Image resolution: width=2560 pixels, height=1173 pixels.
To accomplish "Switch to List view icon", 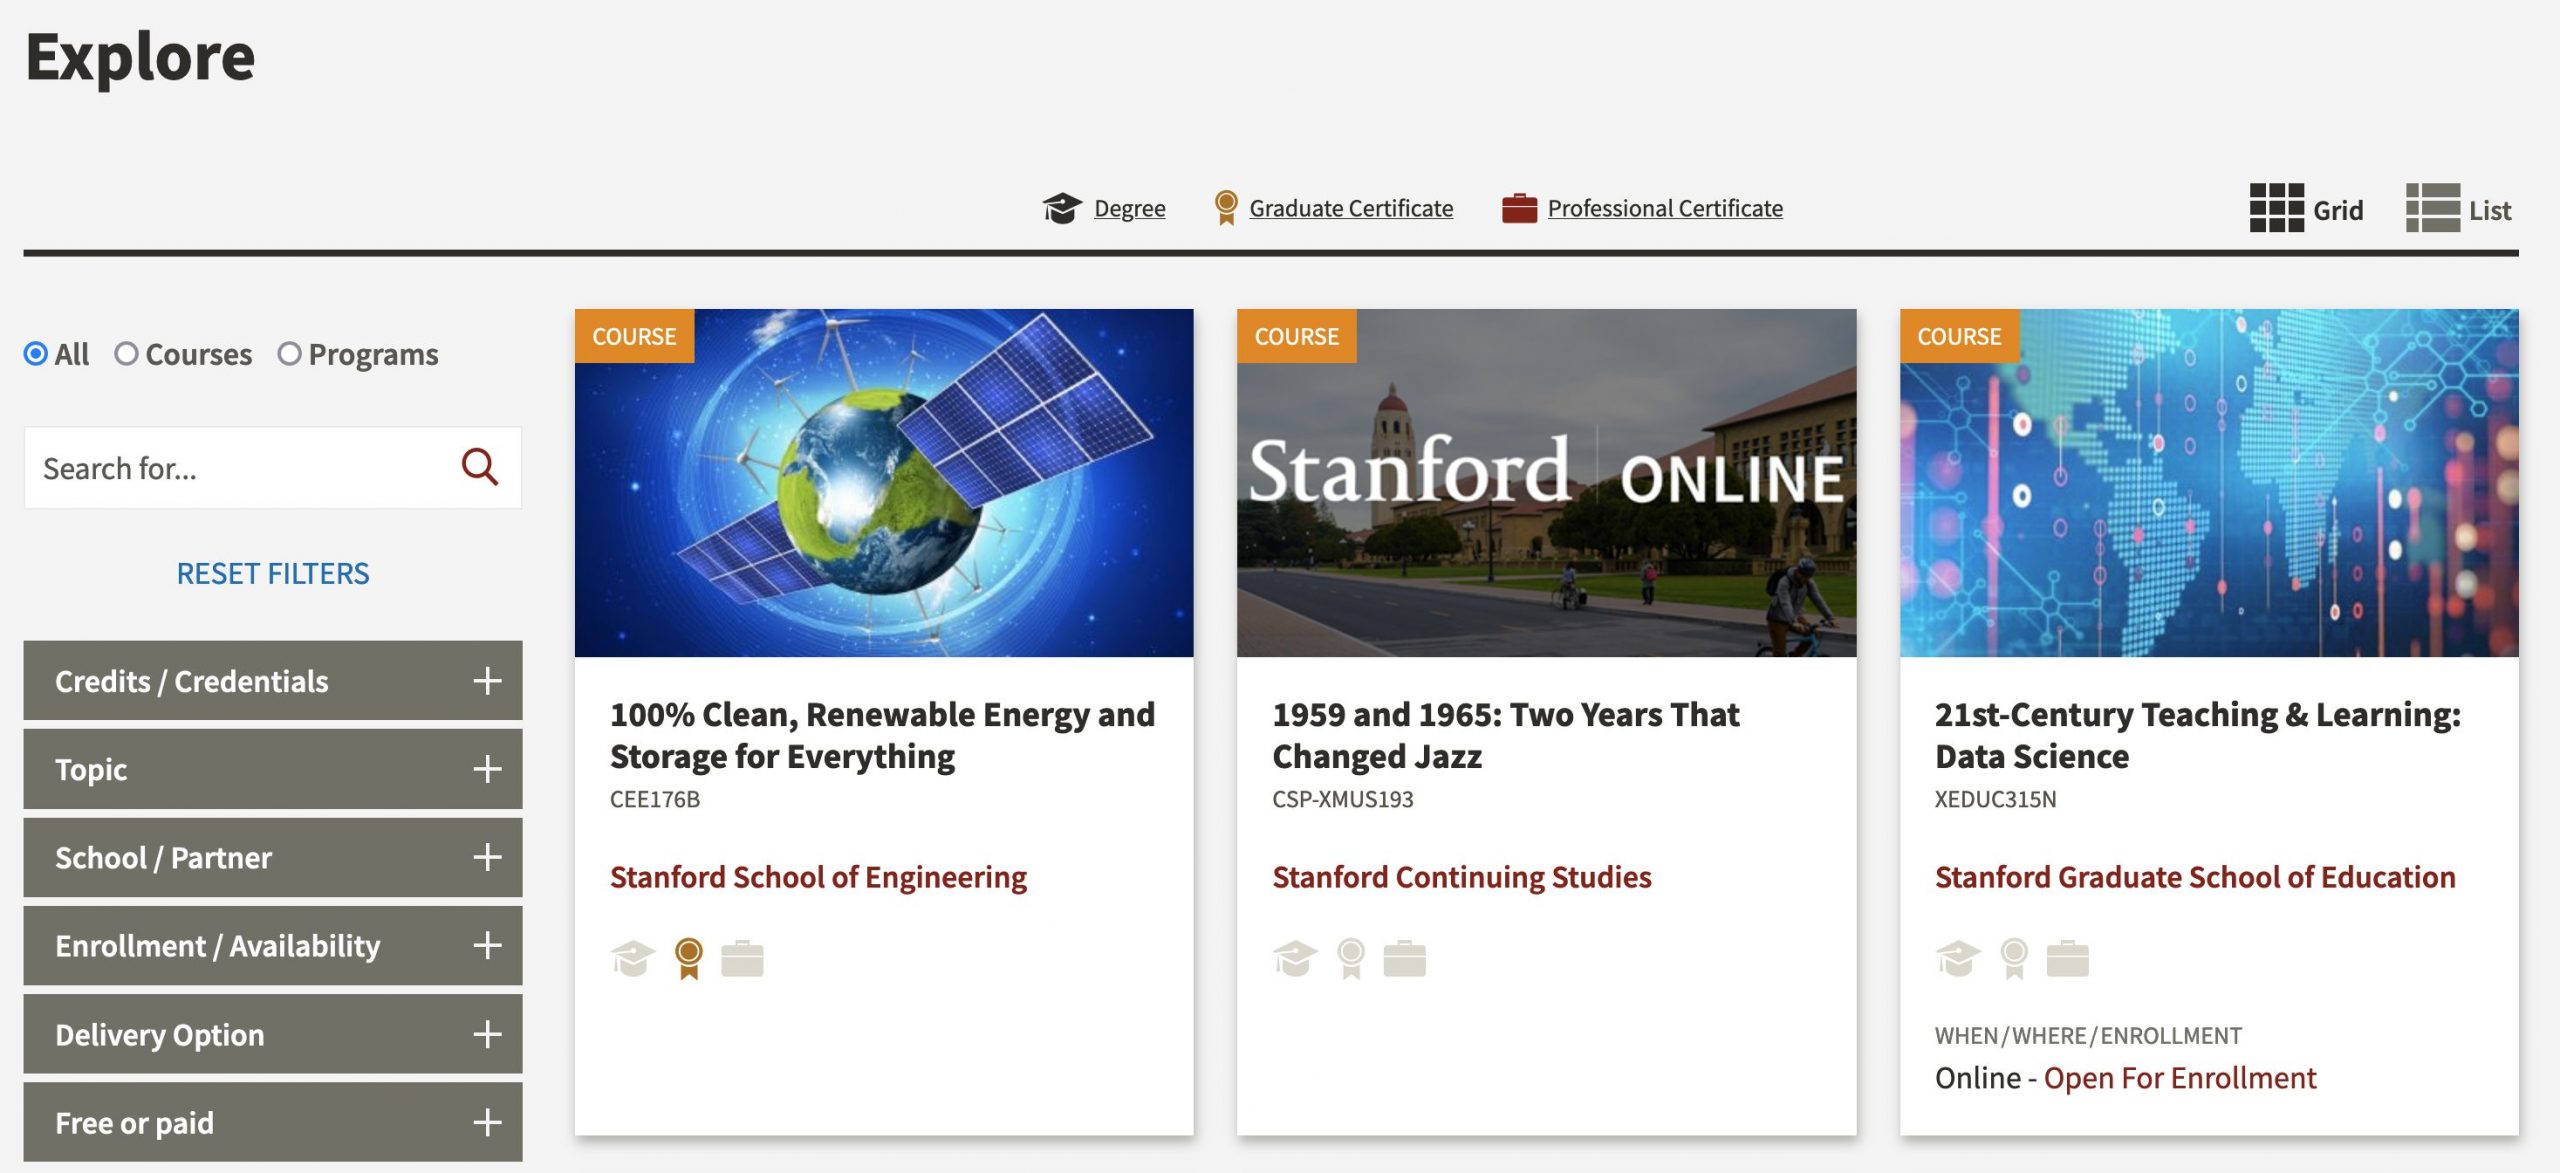I will coord(2433,208).
